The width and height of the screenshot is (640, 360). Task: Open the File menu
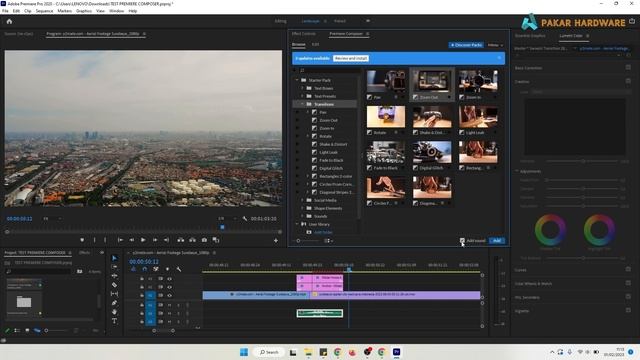click(x=5, y=11)
